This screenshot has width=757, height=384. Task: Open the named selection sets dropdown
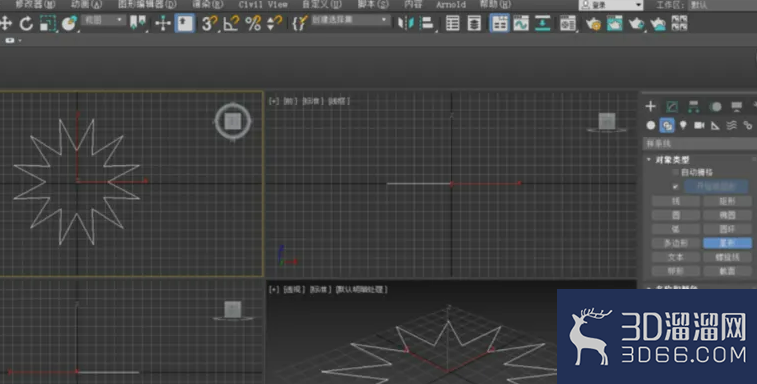click(x=350, y=20)
